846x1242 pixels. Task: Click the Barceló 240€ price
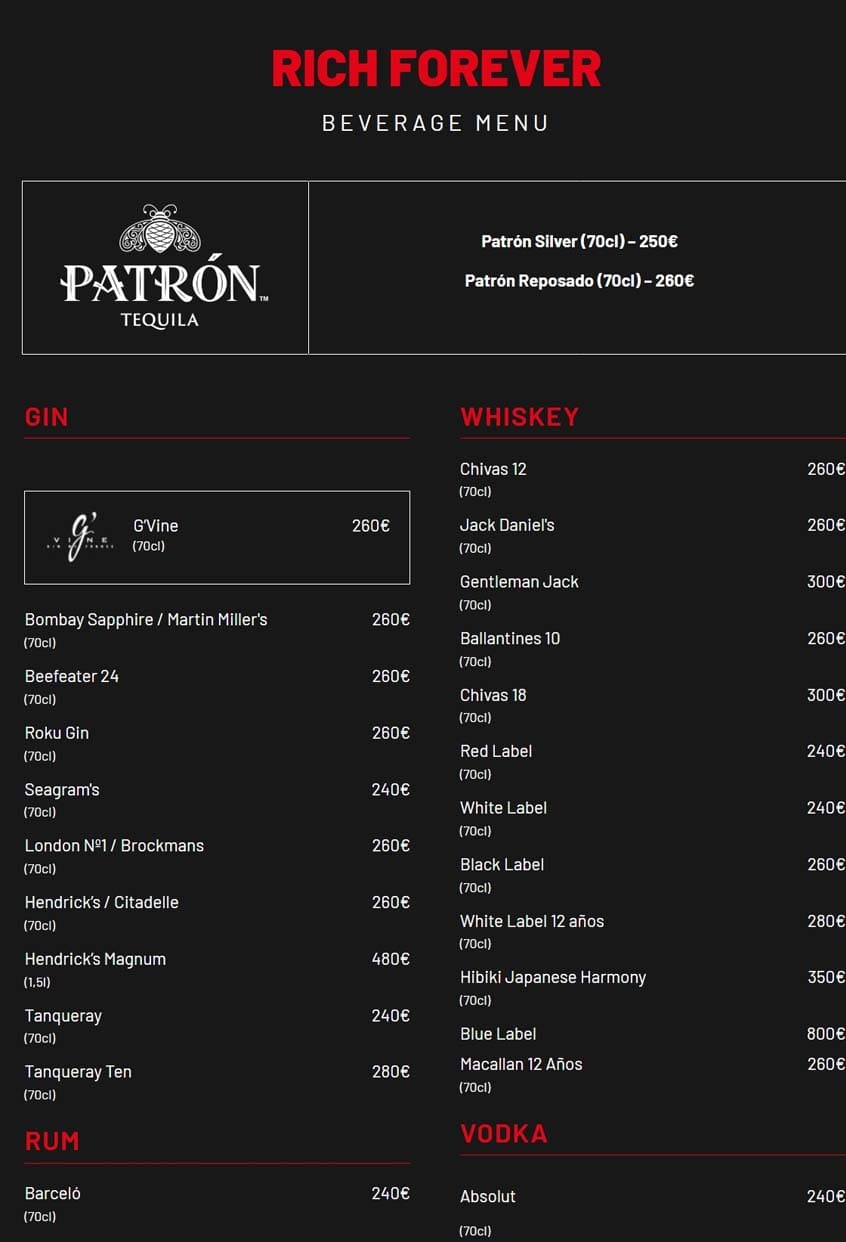pos(391,1194)
